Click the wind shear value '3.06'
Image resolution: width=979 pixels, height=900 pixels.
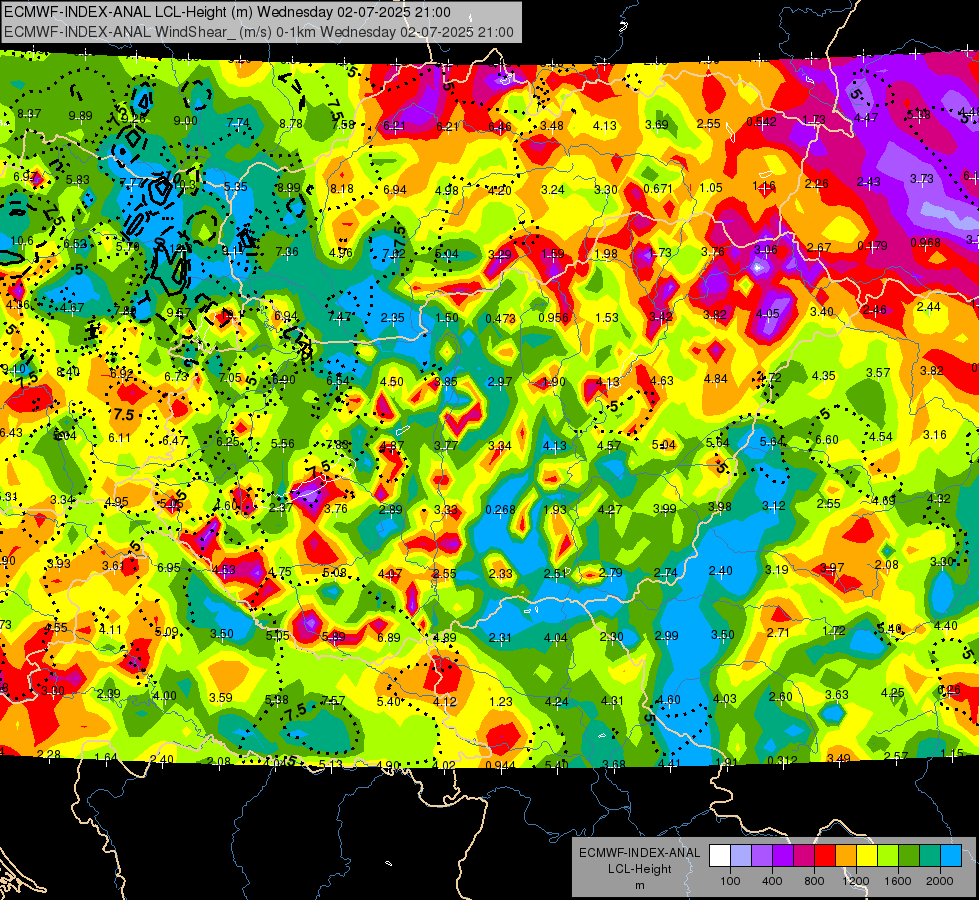[x=765, y=250]
